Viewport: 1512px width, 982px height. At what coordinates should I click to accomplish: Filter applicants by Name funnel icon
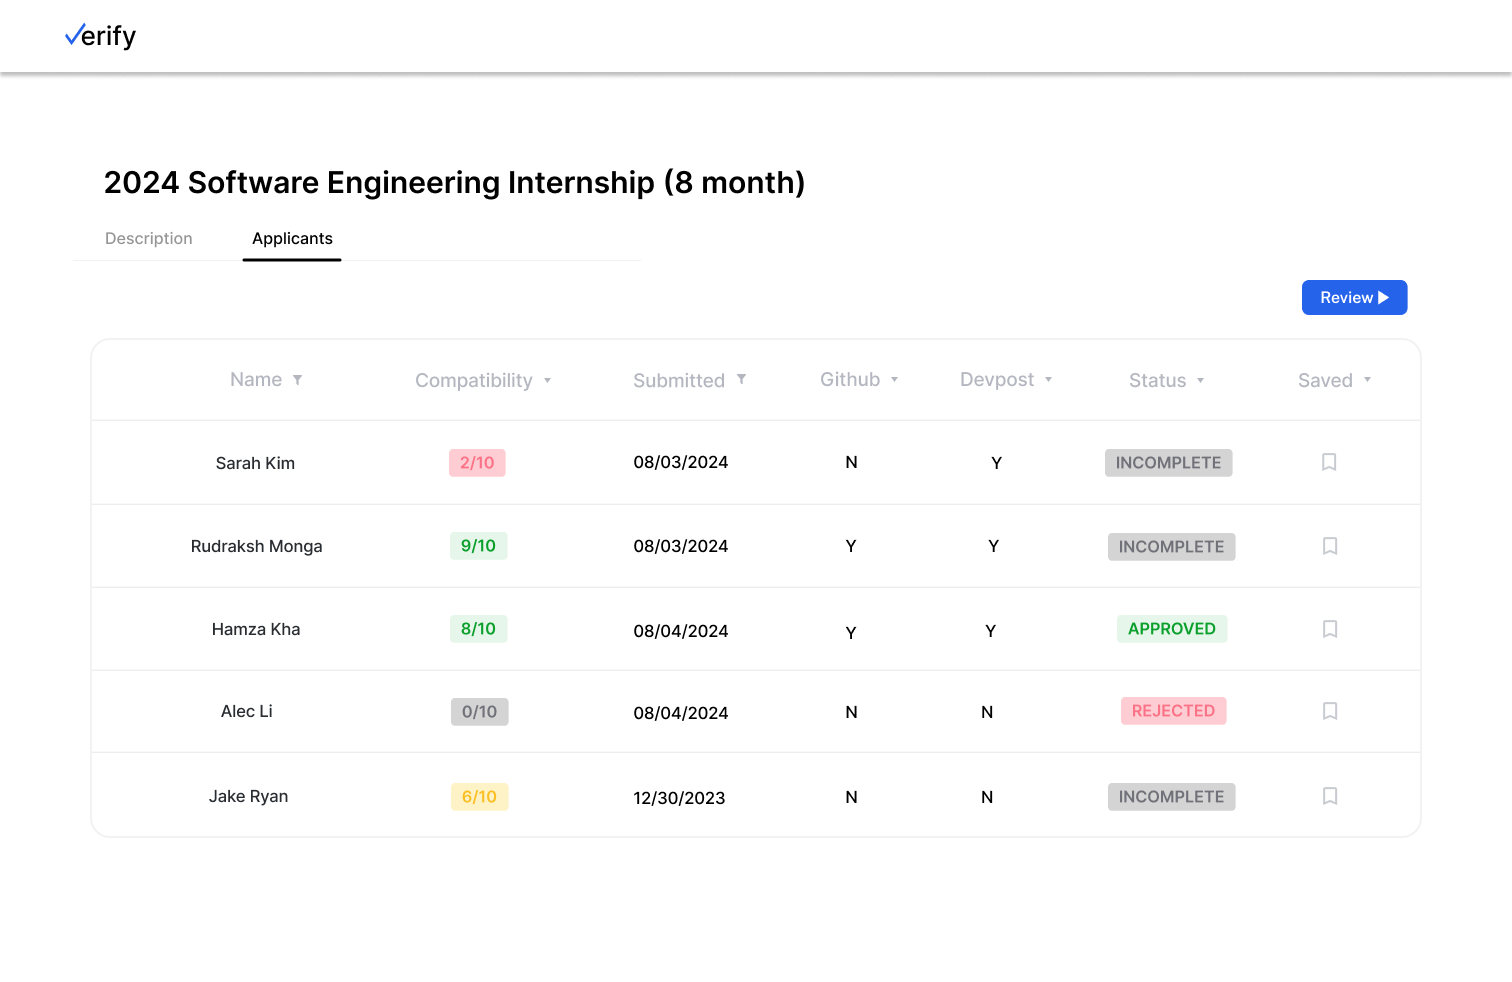click(x=297, y=380)
